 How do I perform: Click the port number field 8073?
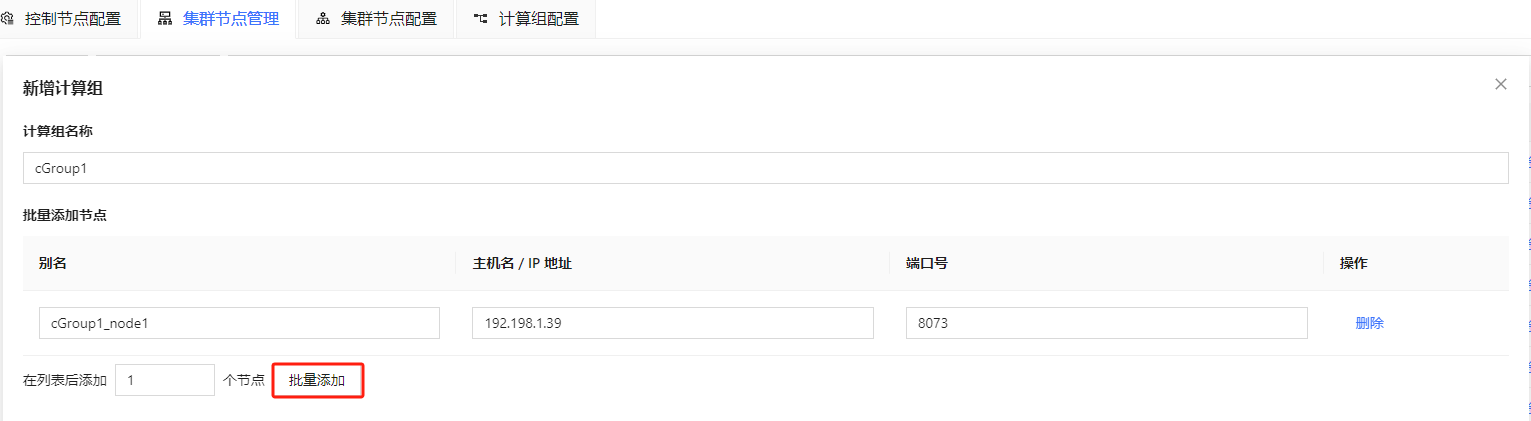(x=1106, y=323)
